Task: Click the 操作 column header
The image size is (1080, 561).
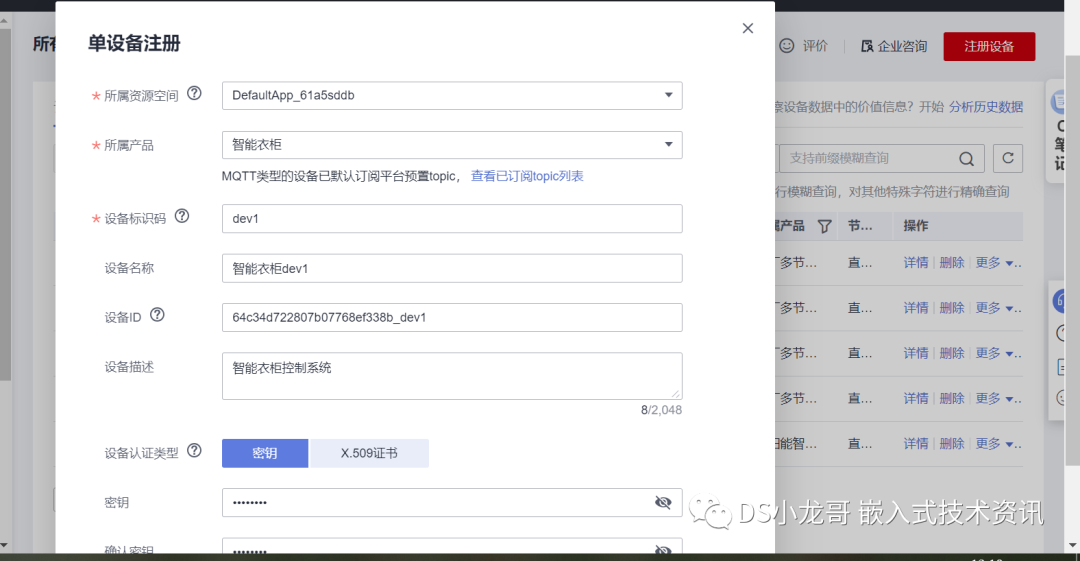Action: pos(916,226)
